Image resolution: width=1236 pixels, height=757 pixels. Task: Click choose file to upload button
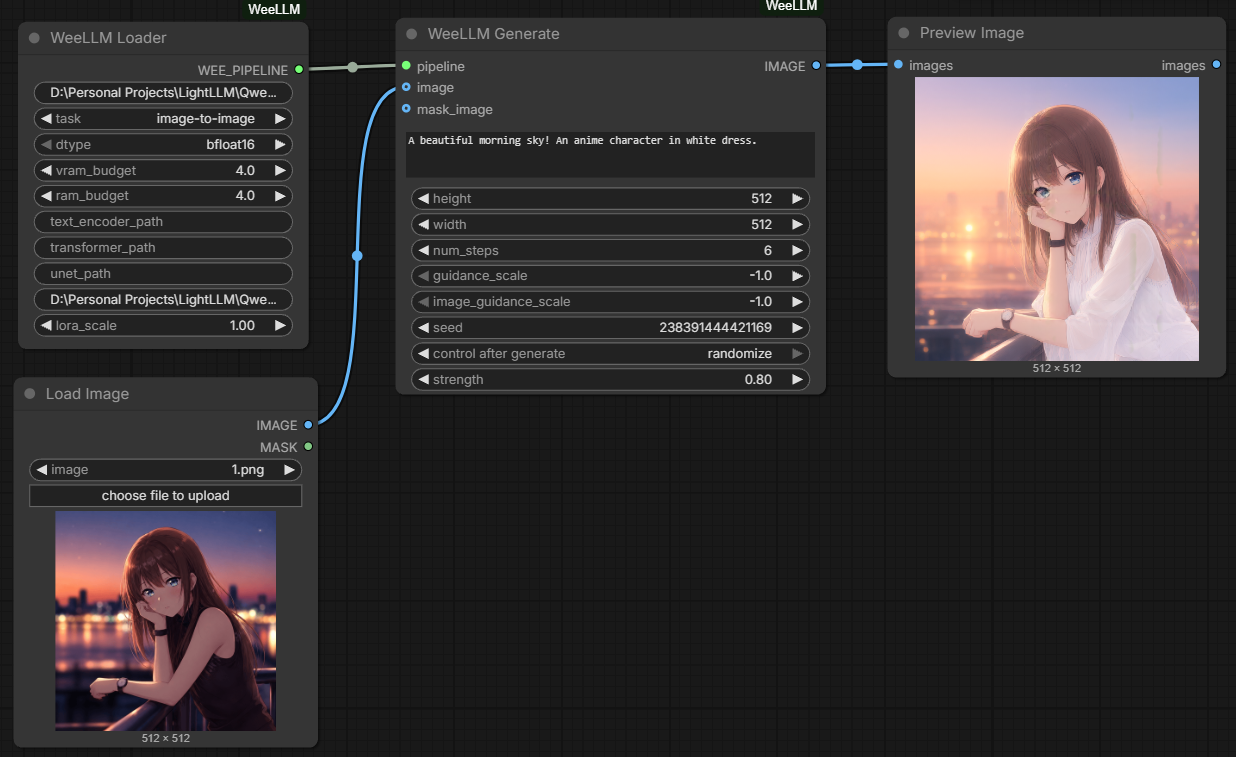tap(165, 496)
